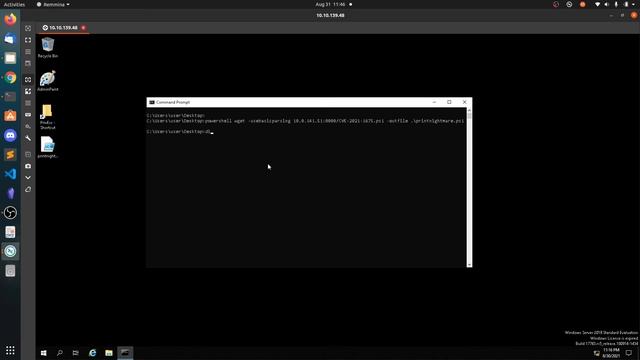640x360 pixels.
Task: Open Files app in Ubuntu dock
Action: pos(10,58)
